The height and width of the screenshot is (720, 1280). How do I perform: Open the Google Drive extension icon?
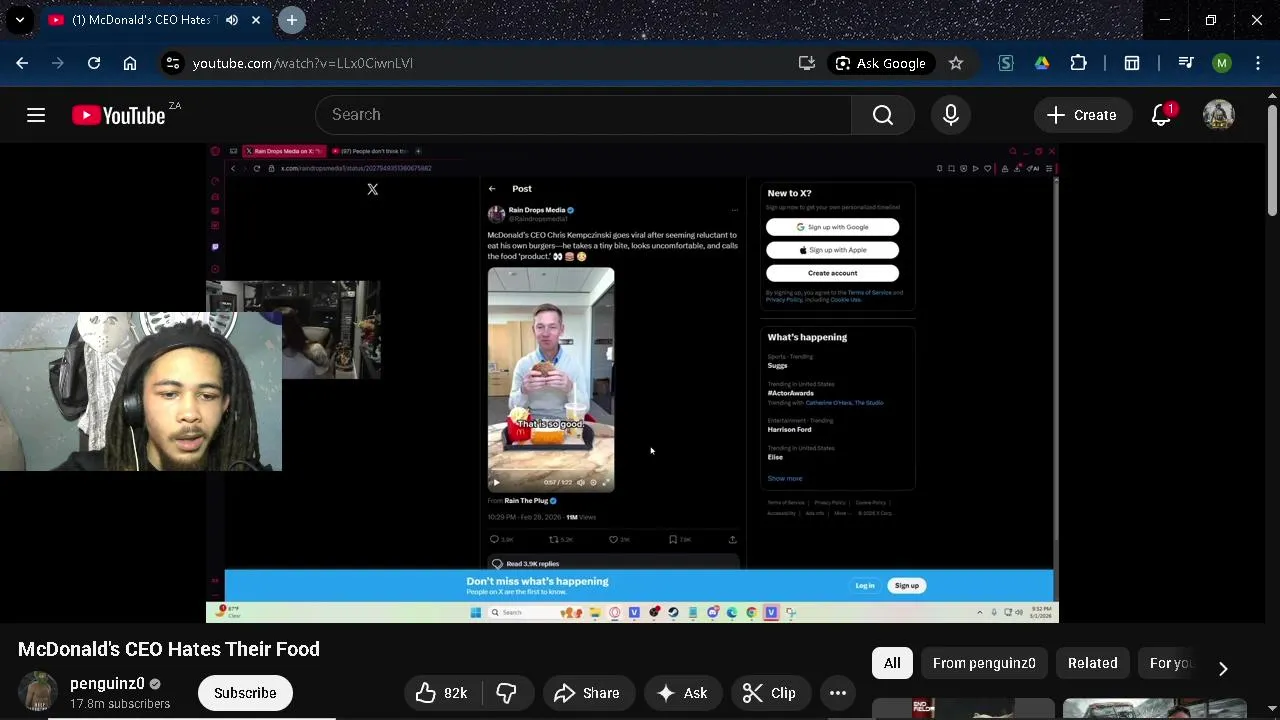coord(1042,63)
